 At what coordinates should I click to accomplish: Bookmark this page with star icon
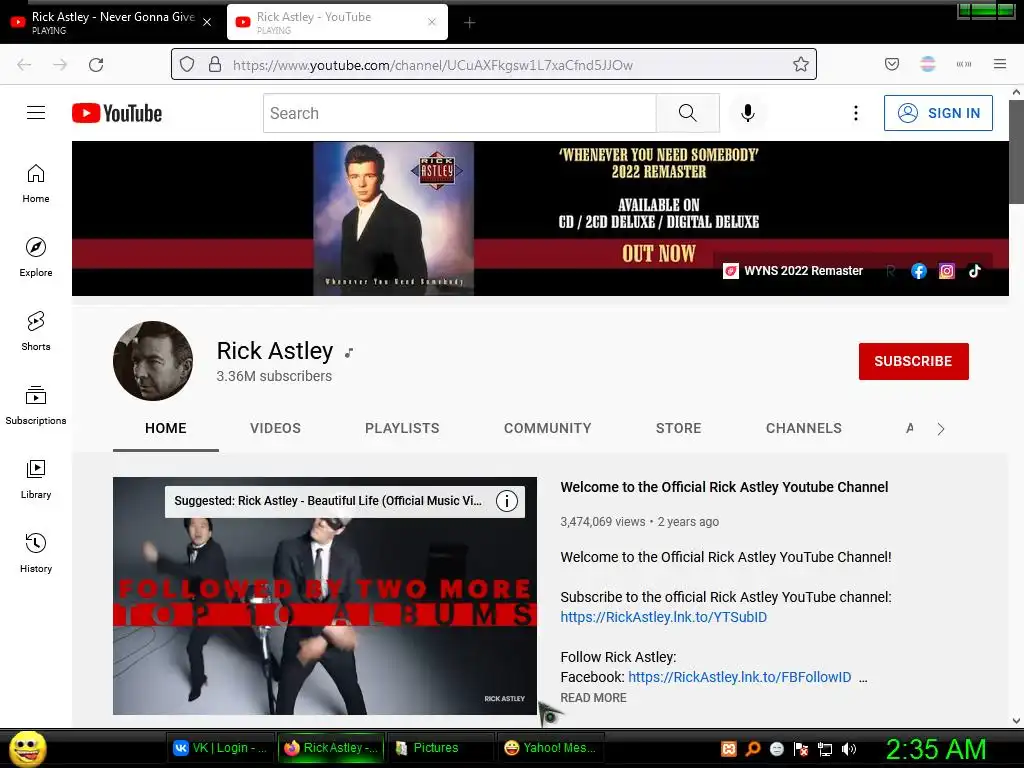[801, 64]
